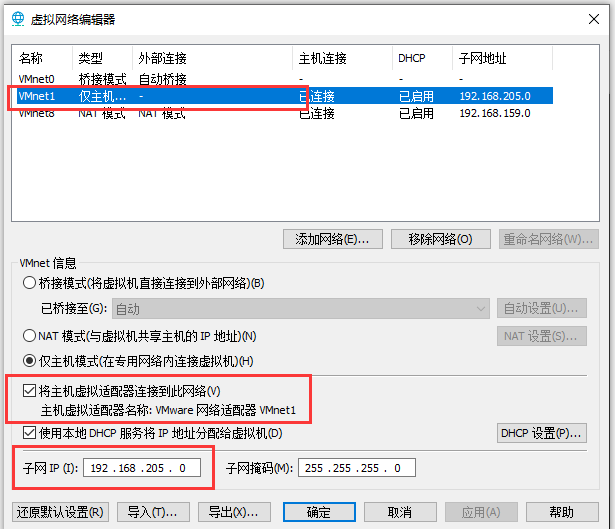Confirm with the 确定 button

[318, 512]
